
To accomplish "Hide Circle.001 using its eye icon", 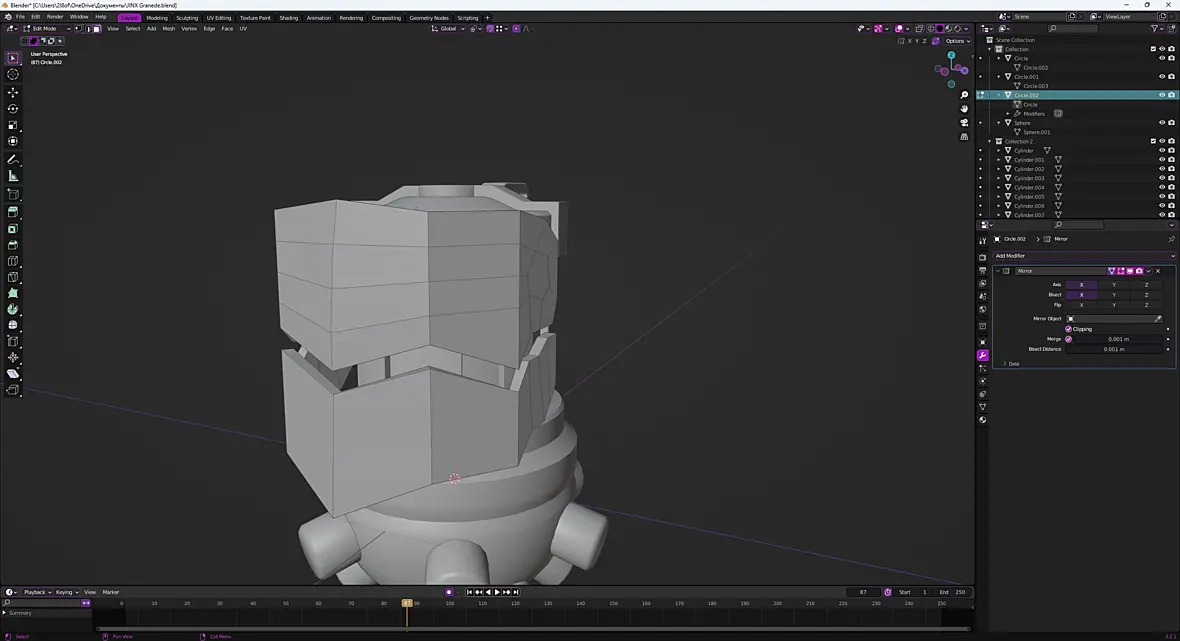I will [x=1161, y=77].
